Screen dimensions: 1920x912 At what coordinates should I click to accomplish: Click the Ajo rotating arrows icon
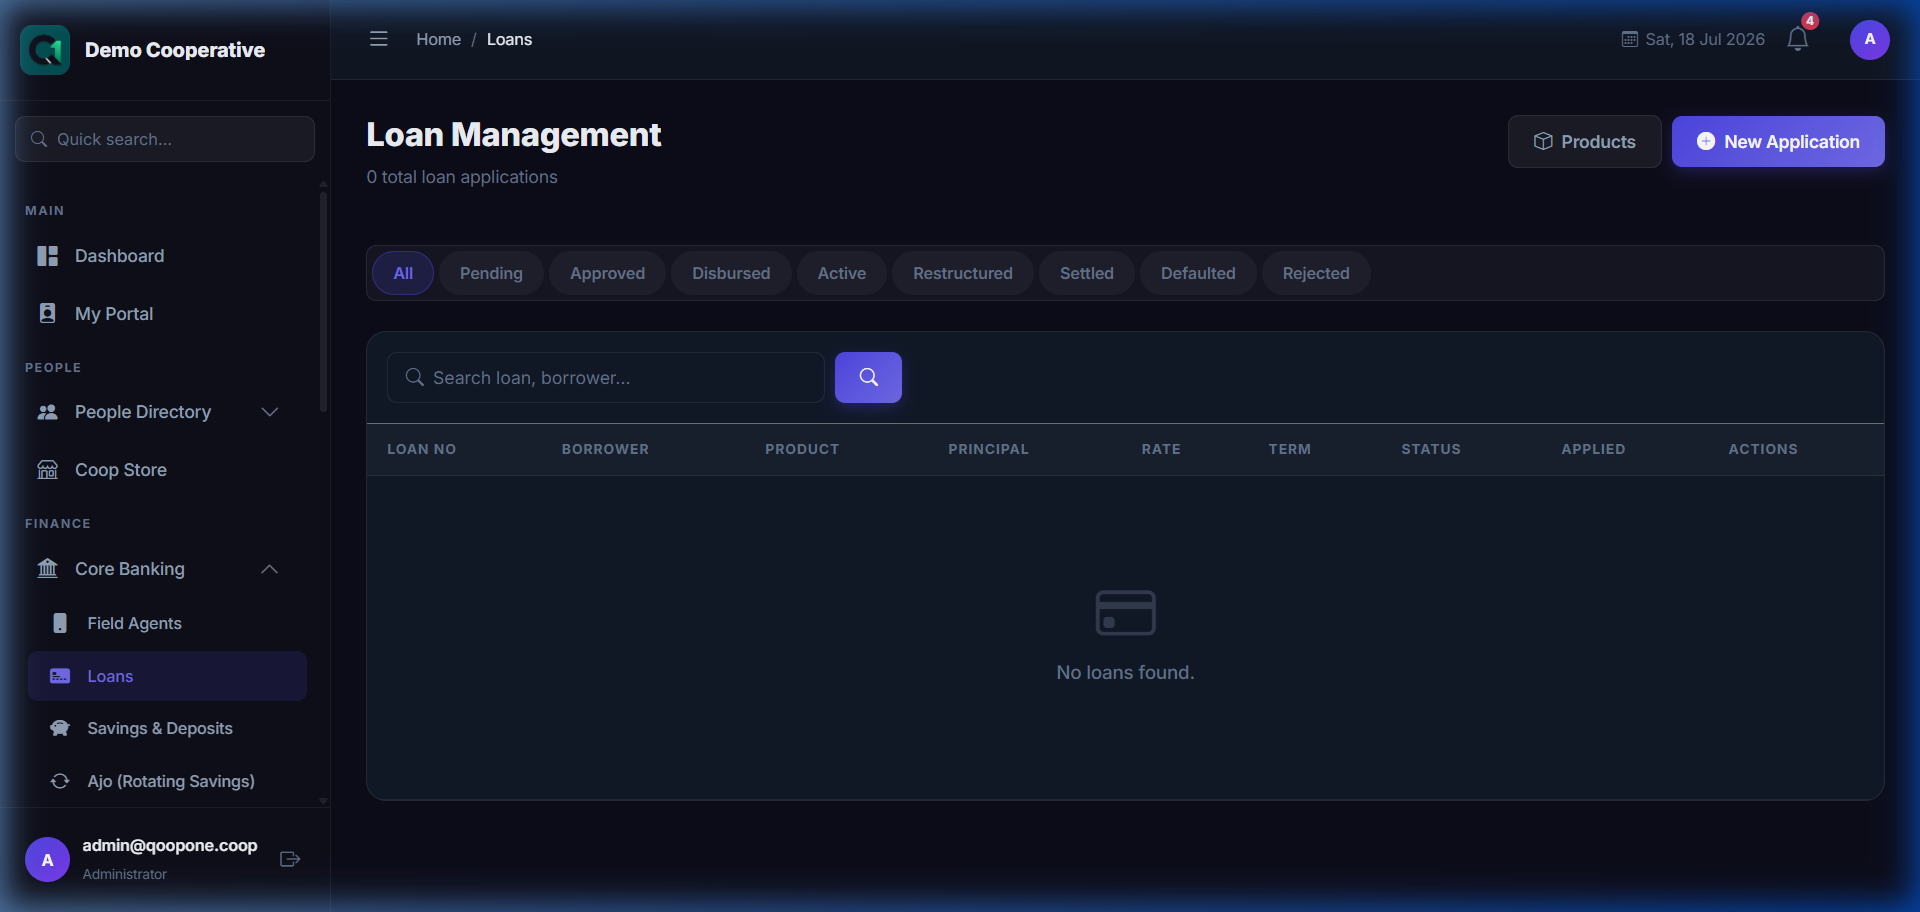[60, 781]
